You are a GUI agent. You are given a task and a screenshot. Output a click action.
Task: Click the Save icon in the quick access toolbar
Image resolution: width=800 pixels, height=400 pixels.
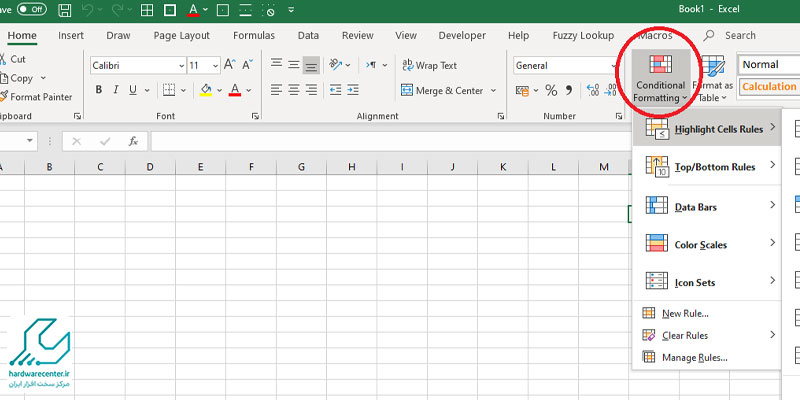click(65, 10)
